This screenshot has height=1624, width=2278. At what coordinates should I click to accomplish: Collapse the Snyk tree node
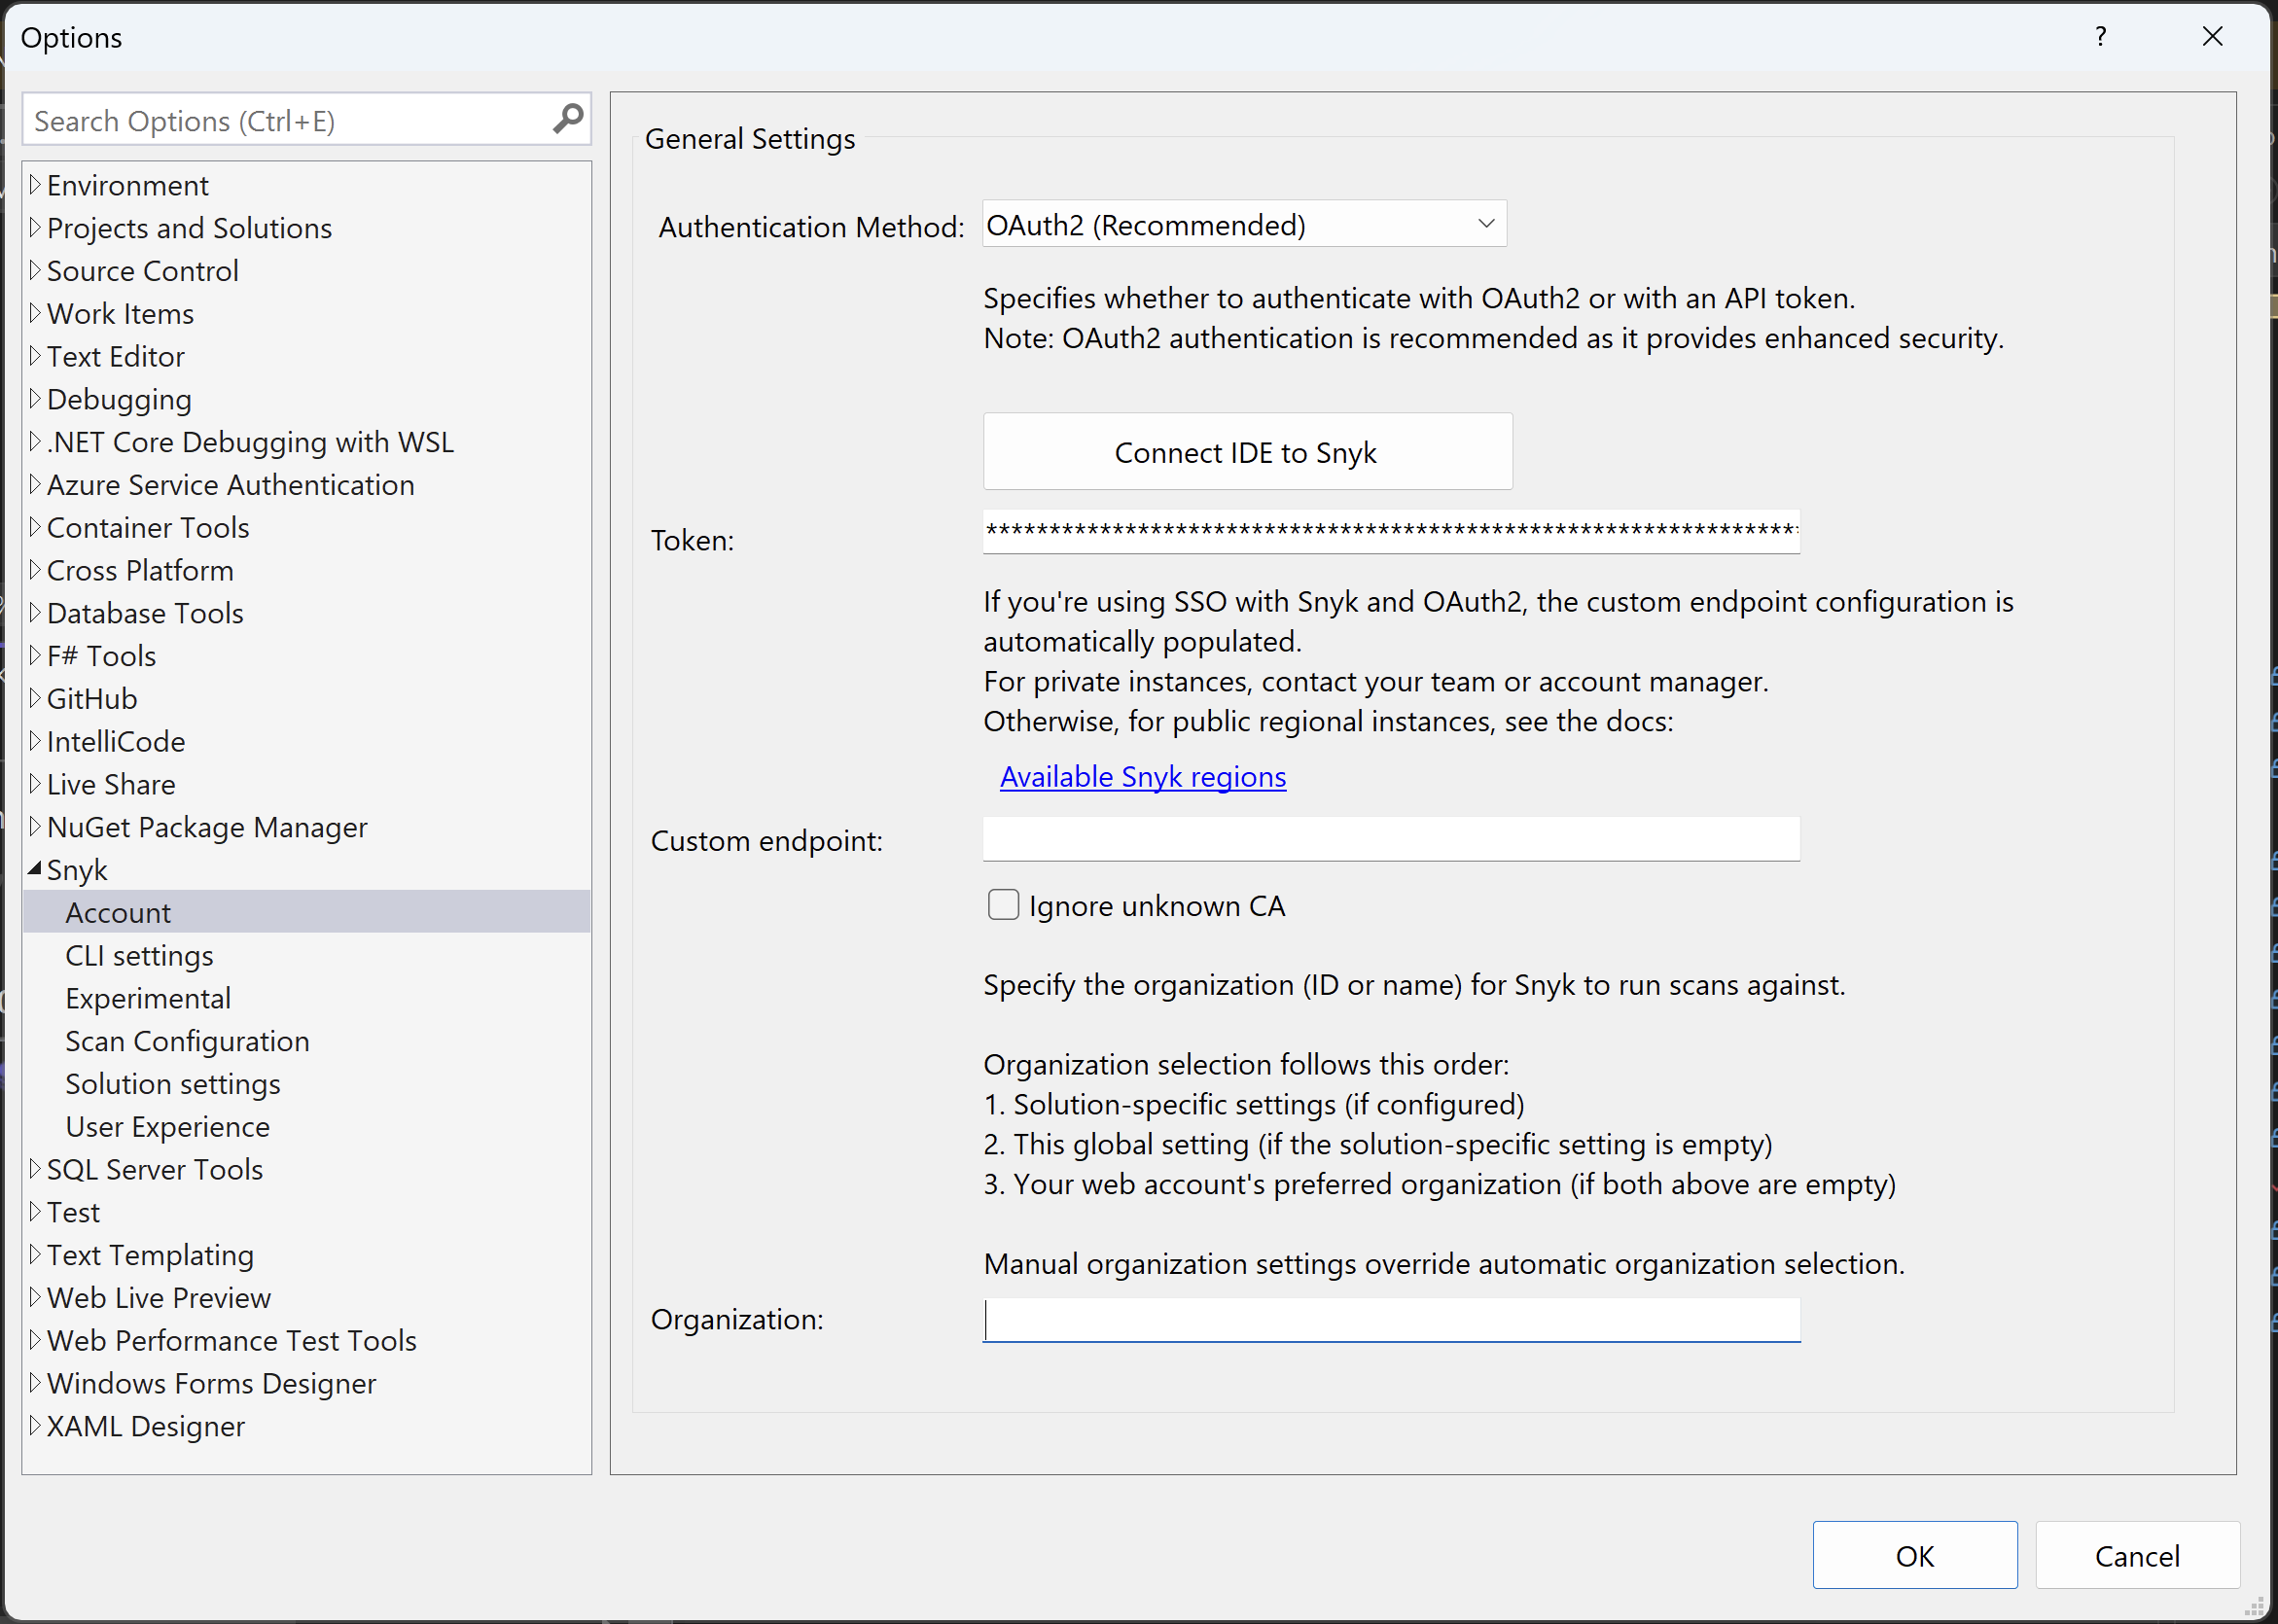coord(35,869)
